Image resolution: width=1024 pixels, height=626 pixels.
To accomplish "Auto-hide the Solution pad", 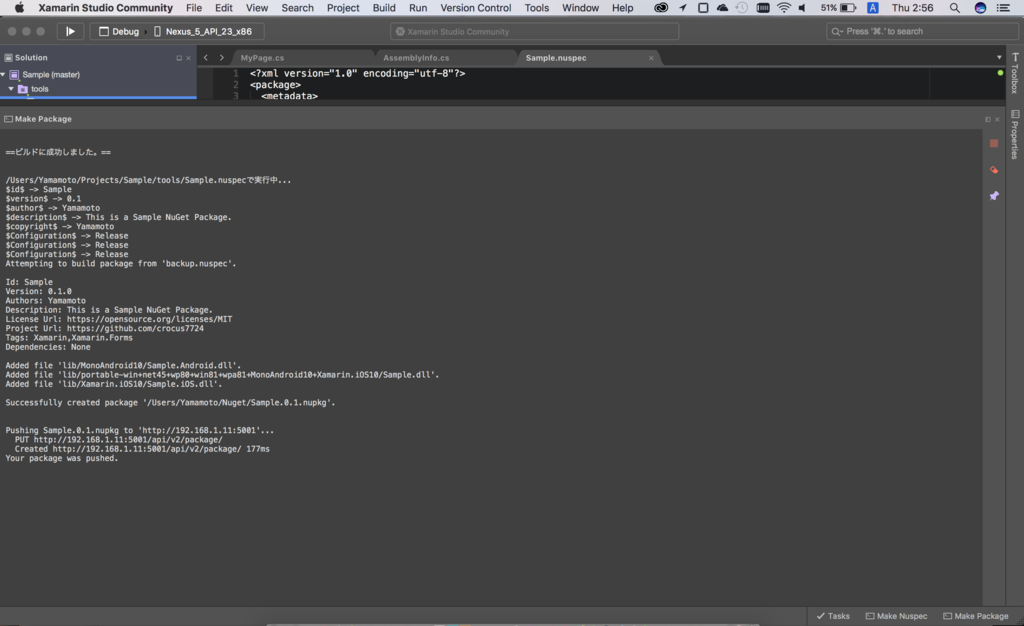I will [x=179, y=58].
